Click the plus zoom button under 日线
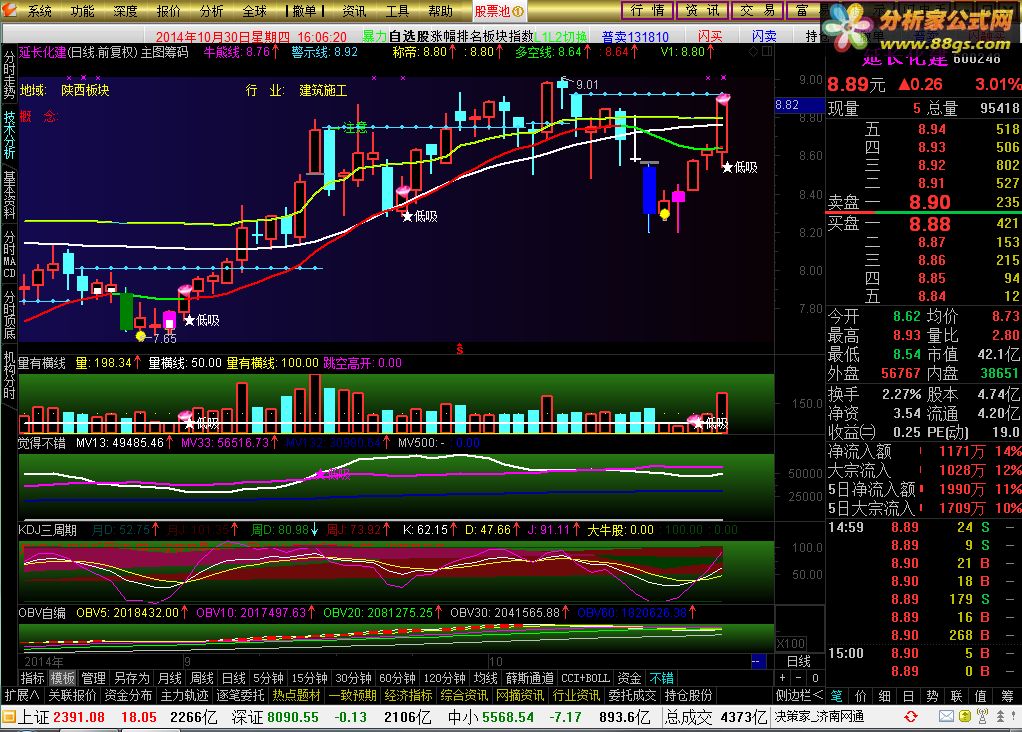The image size is (1022, 732). [x=782, y=678]
